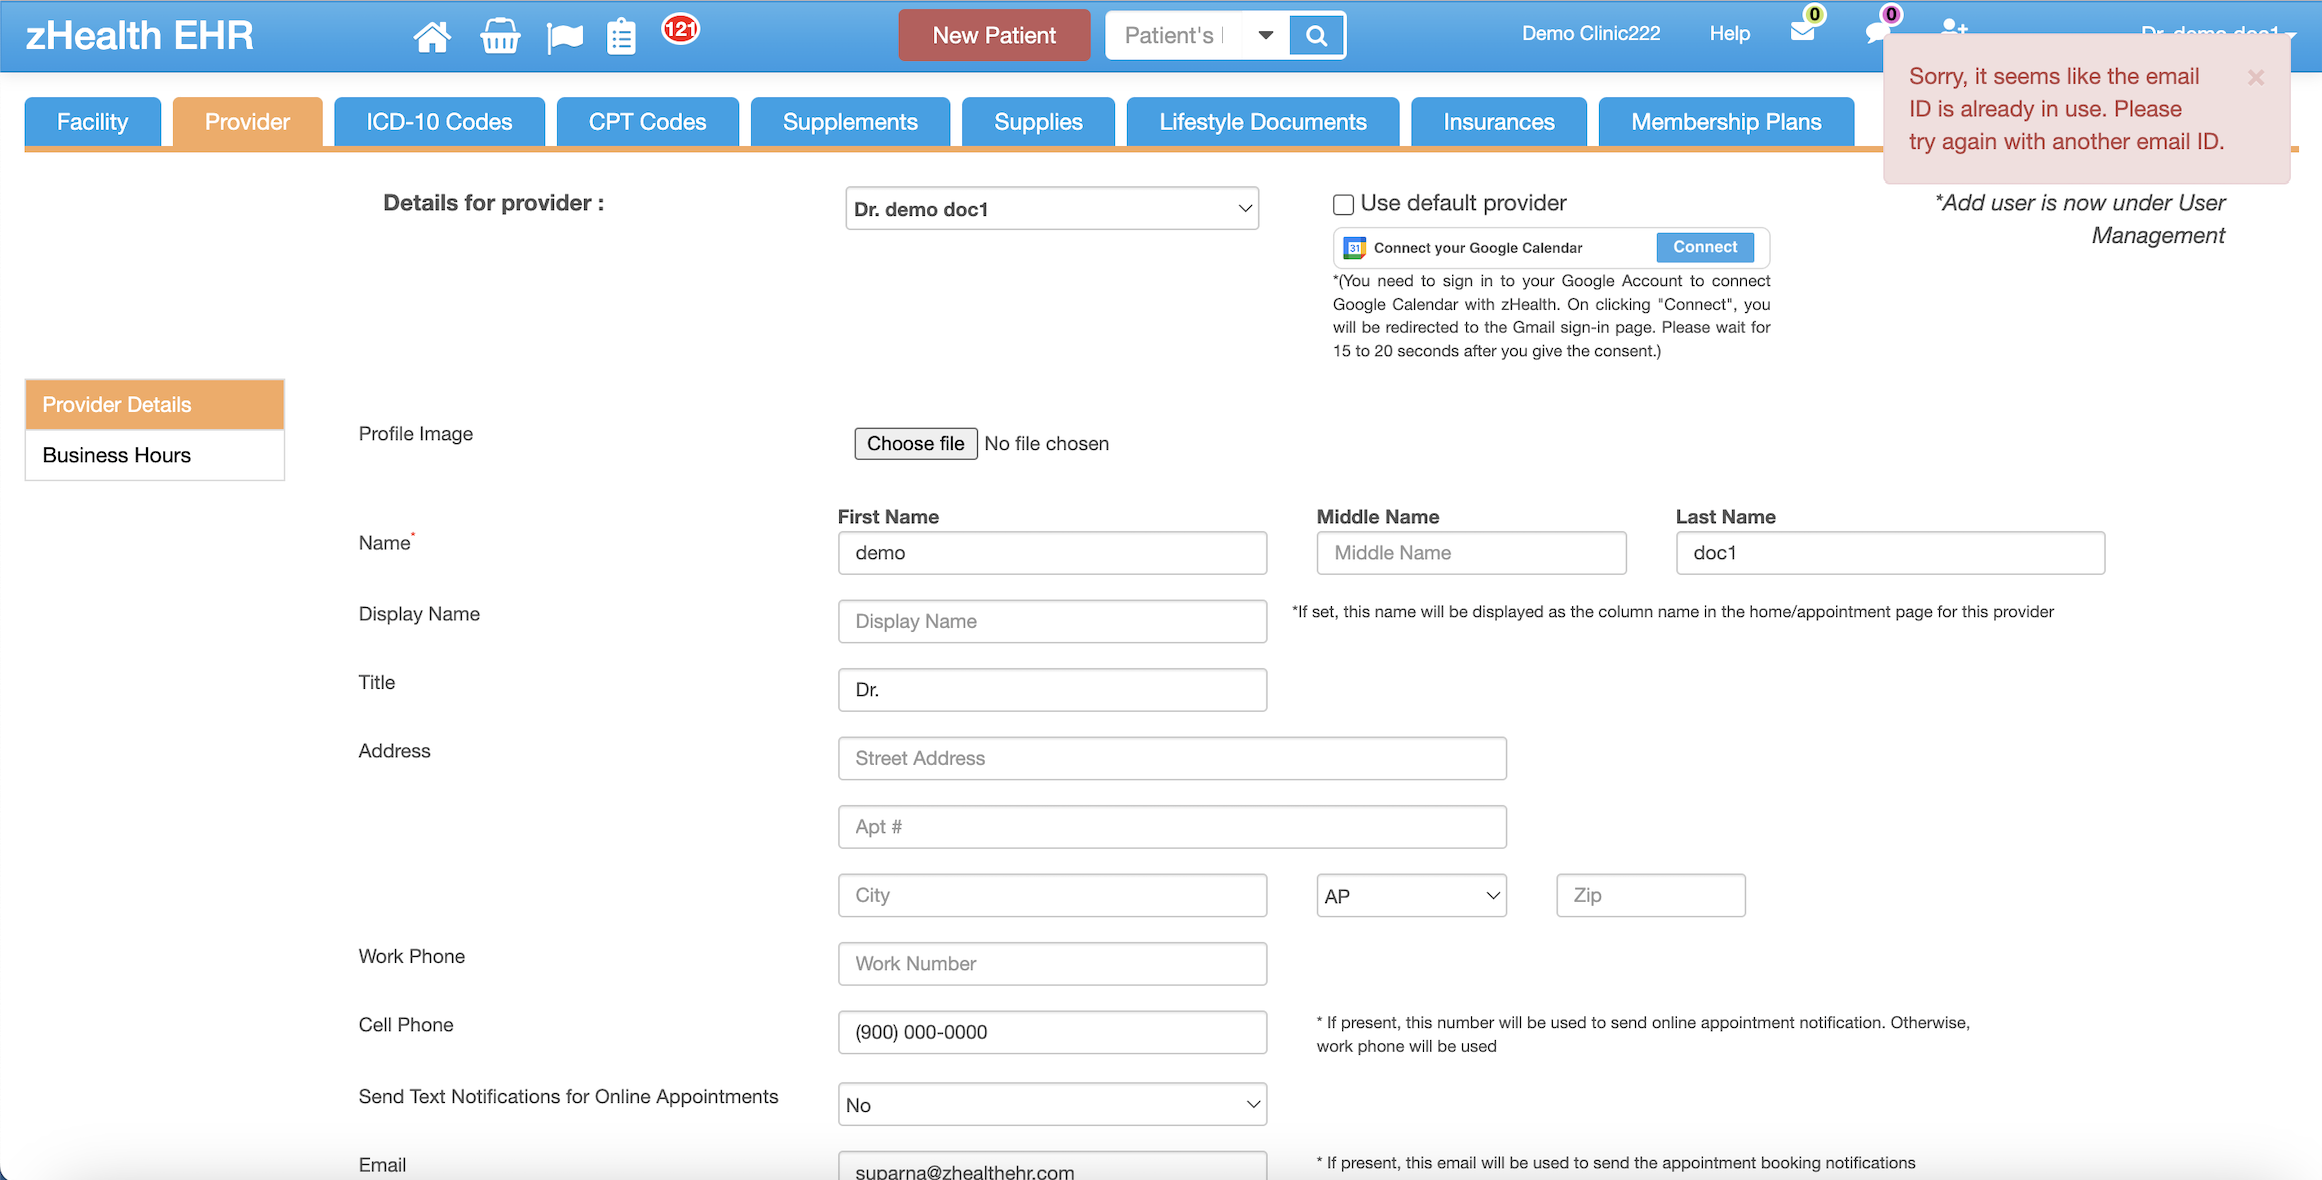Open Business Hours in side menu

pos(155,455)
